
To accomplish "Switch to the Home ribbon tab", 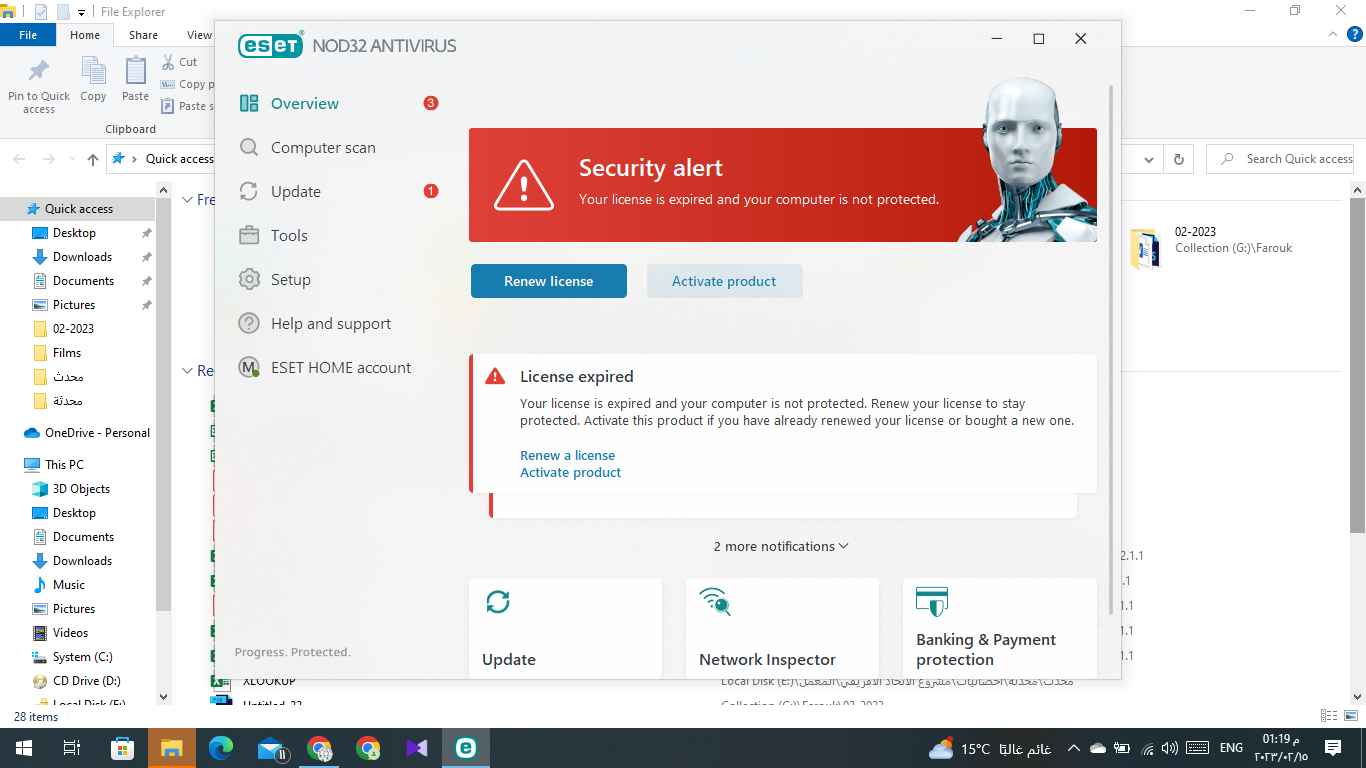I will coord(85,35).
